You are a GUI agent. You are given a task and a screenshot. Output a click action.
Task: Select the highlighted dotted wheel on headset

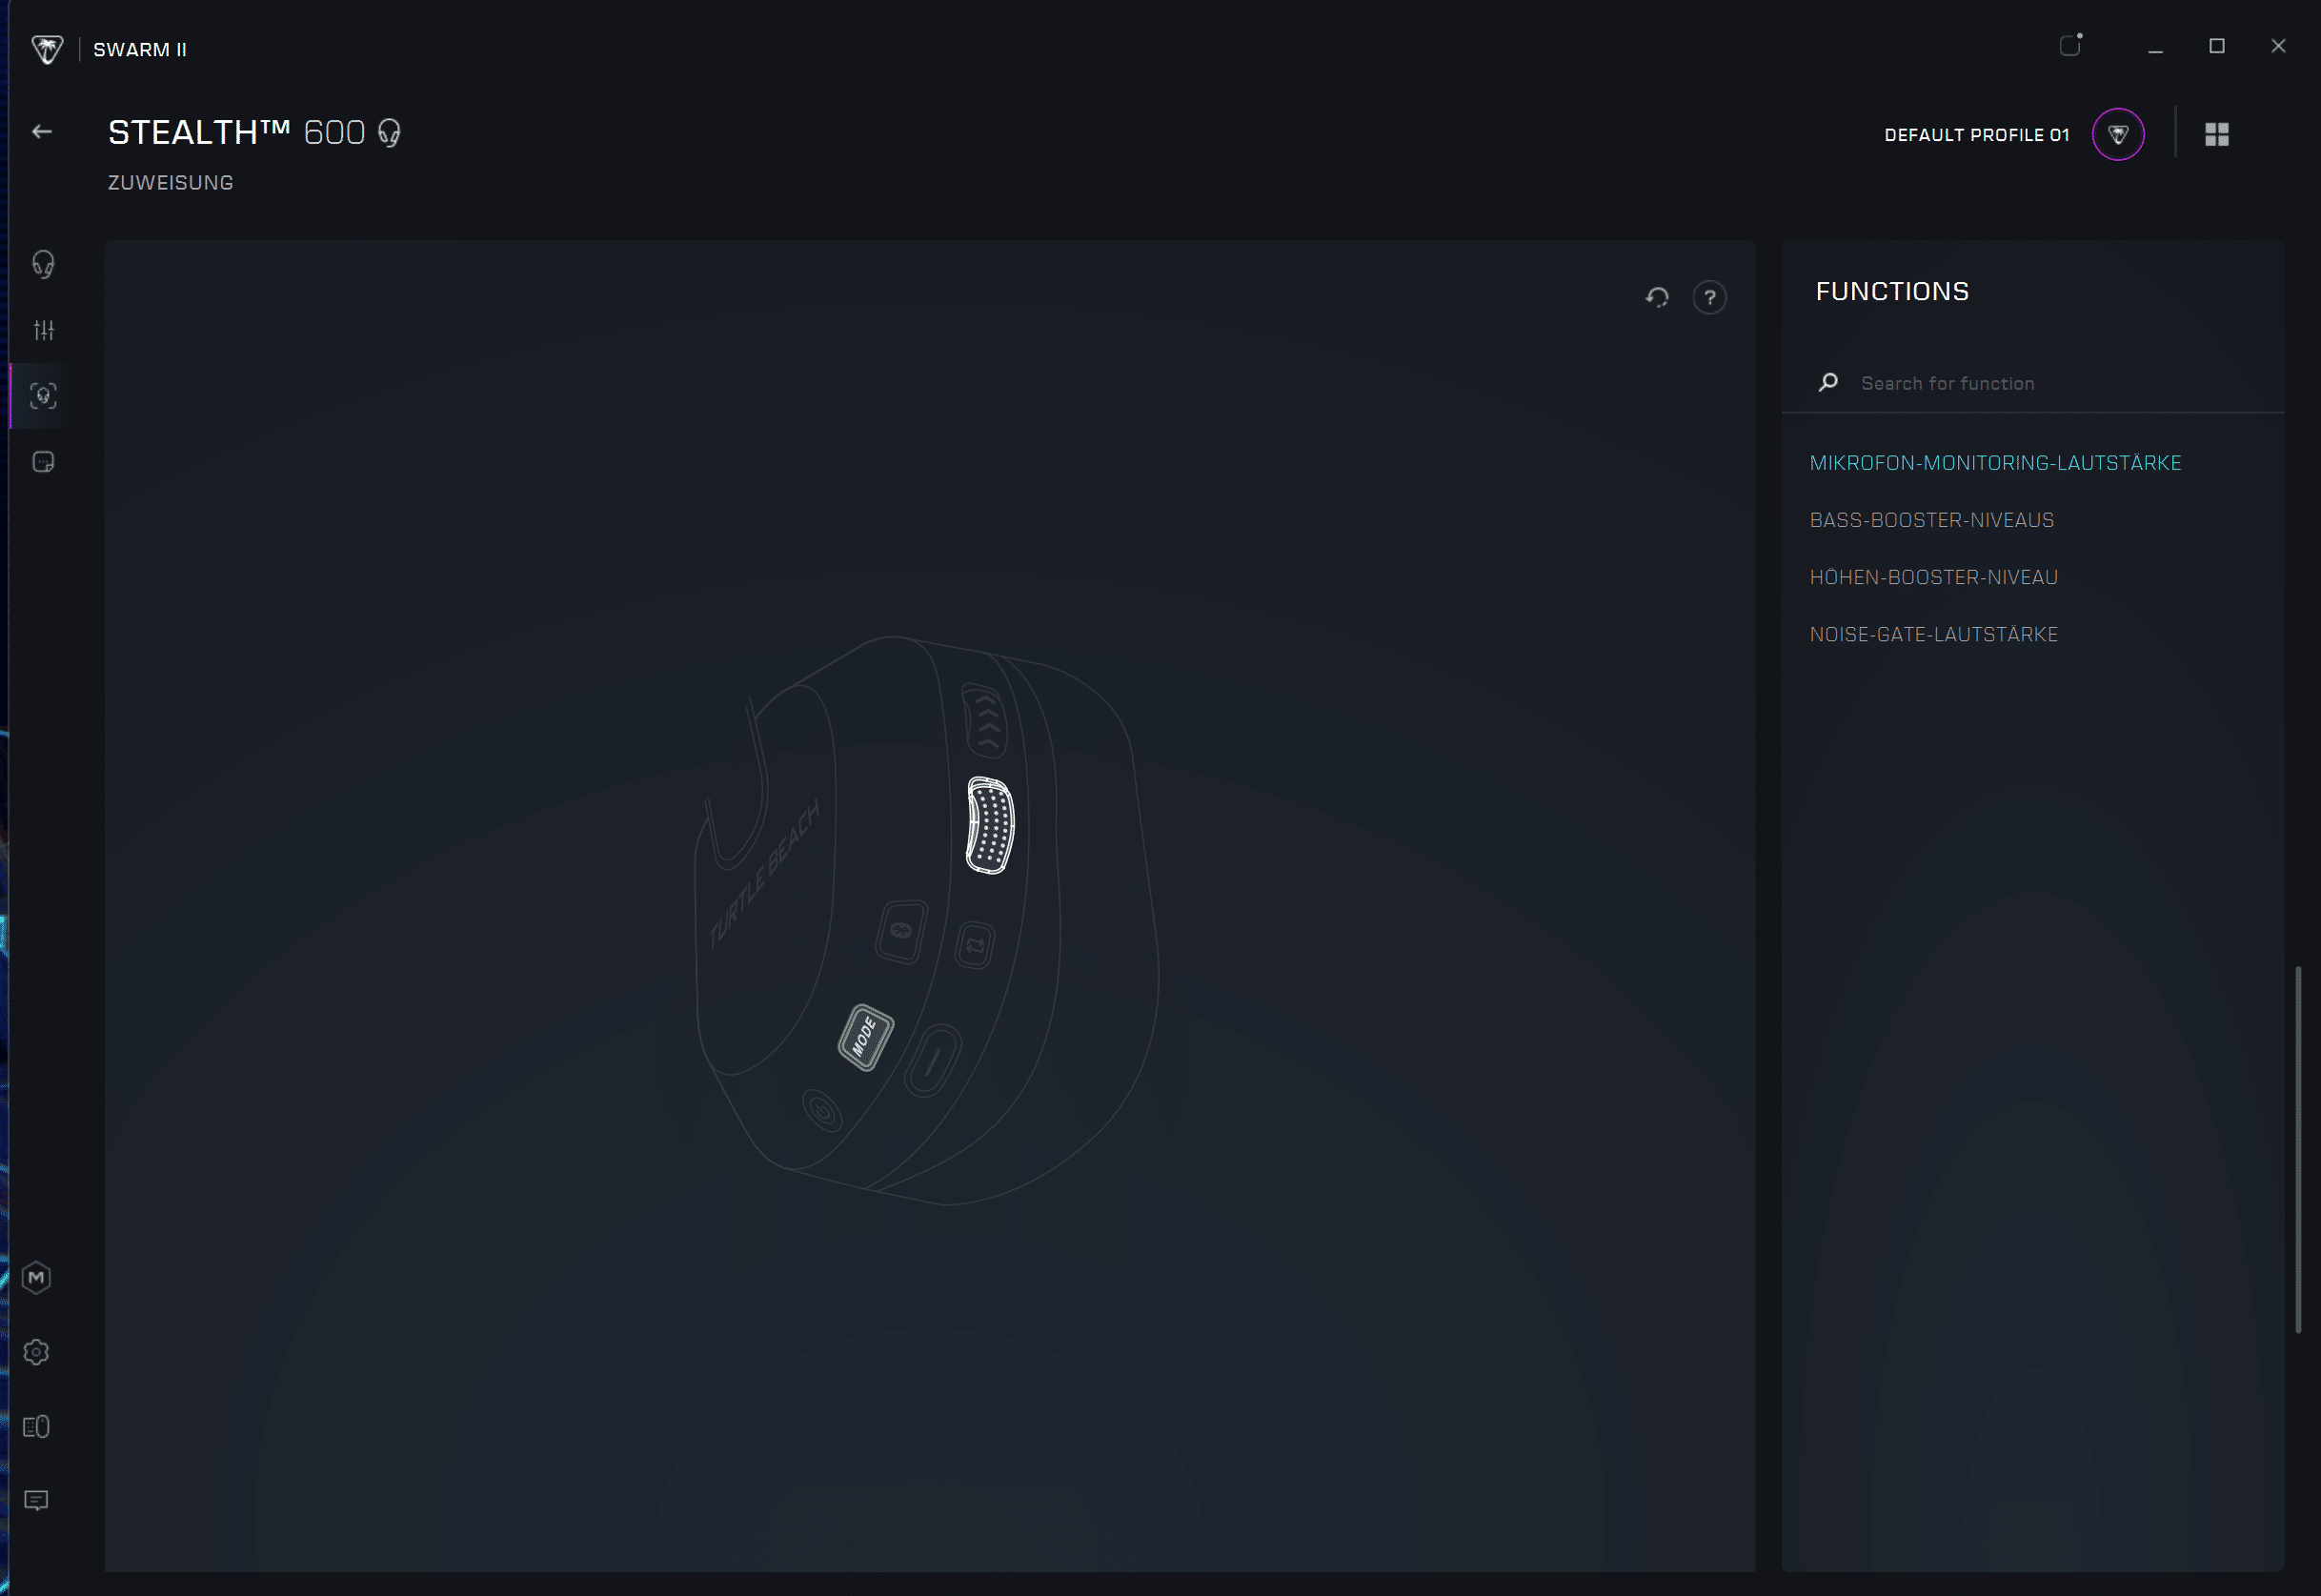pyautogui.click(x=990, y=825)
